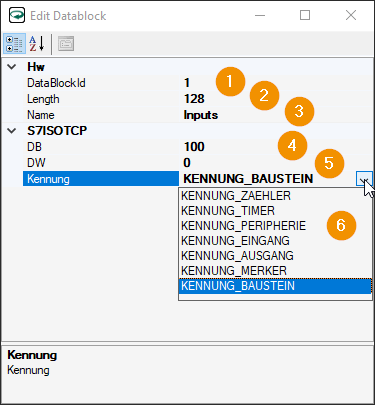Viewport: 375px width, 405px height.
Task: Edit the Length value 128
Action: (x=276, y=99)
